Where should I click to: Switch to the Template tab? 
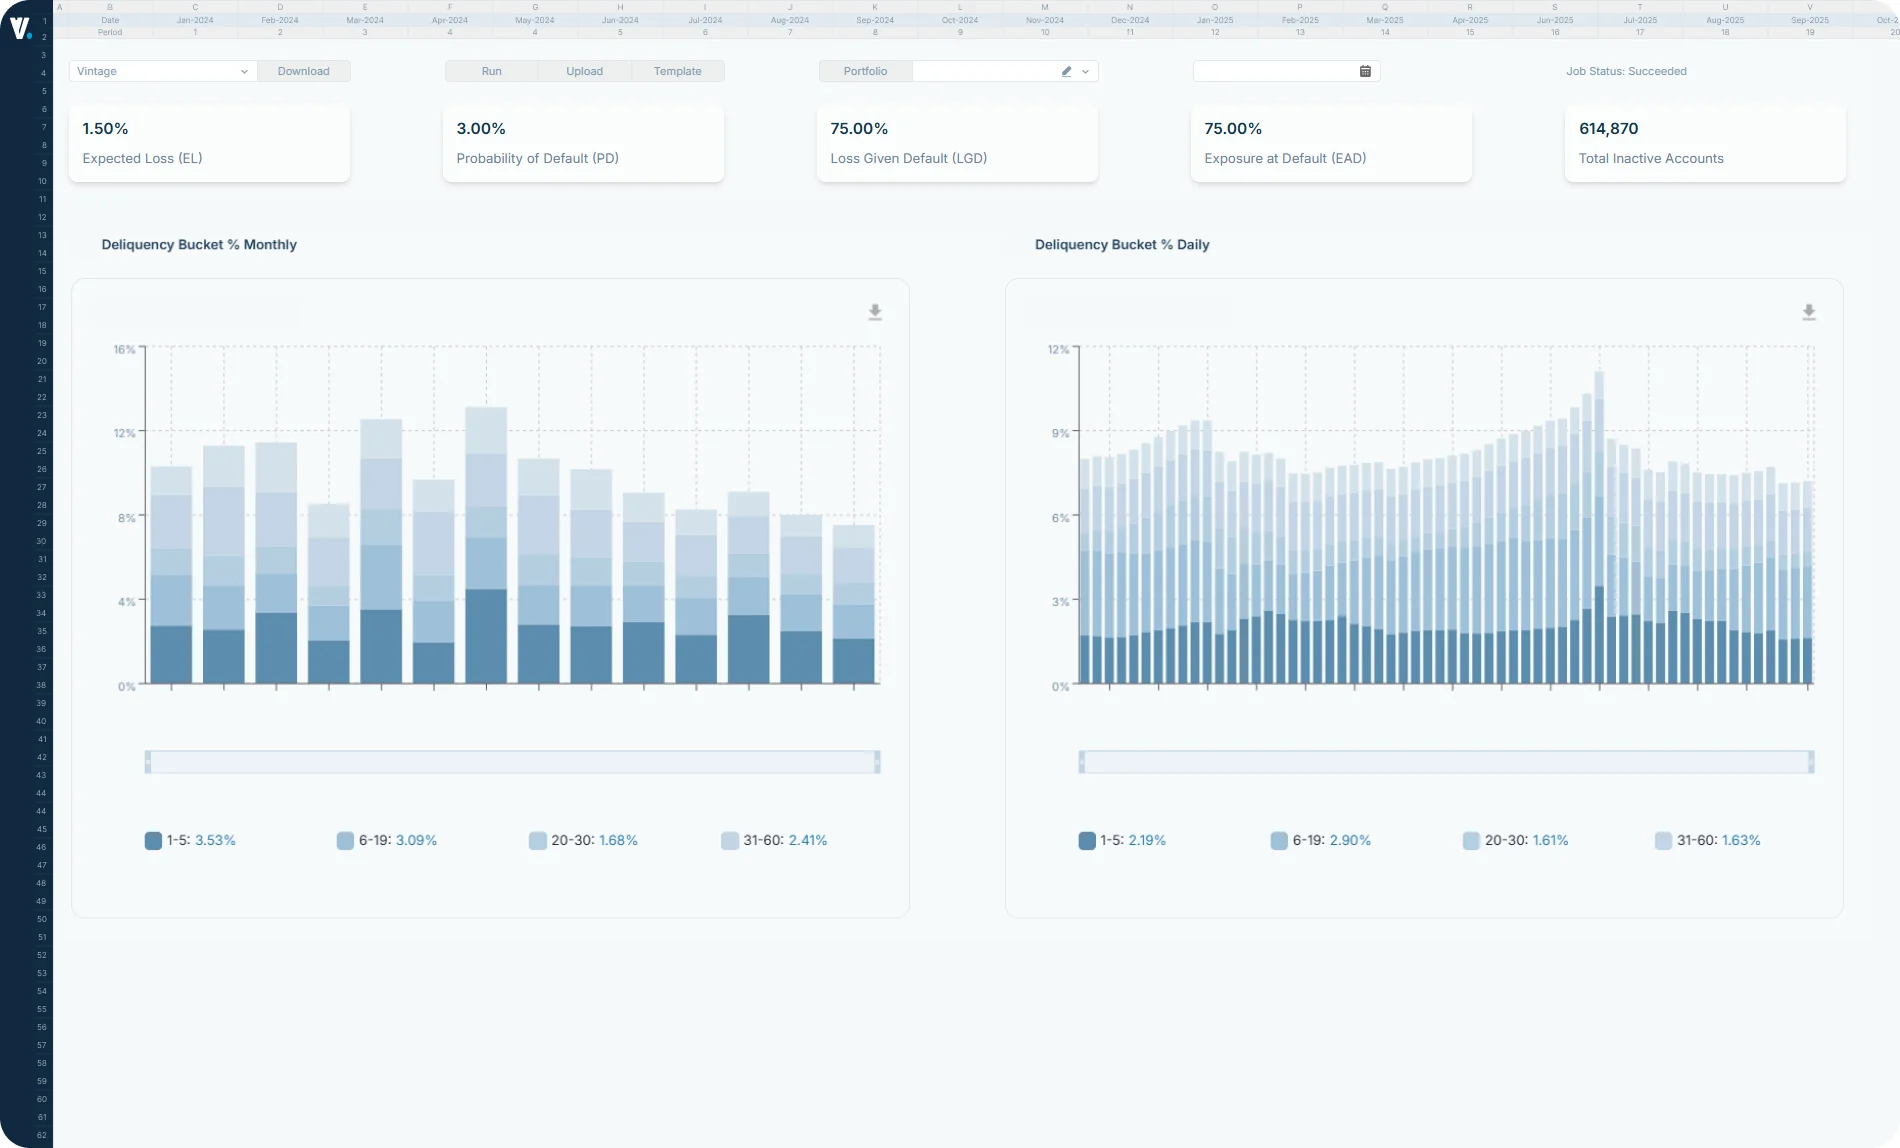coord(677,71)
